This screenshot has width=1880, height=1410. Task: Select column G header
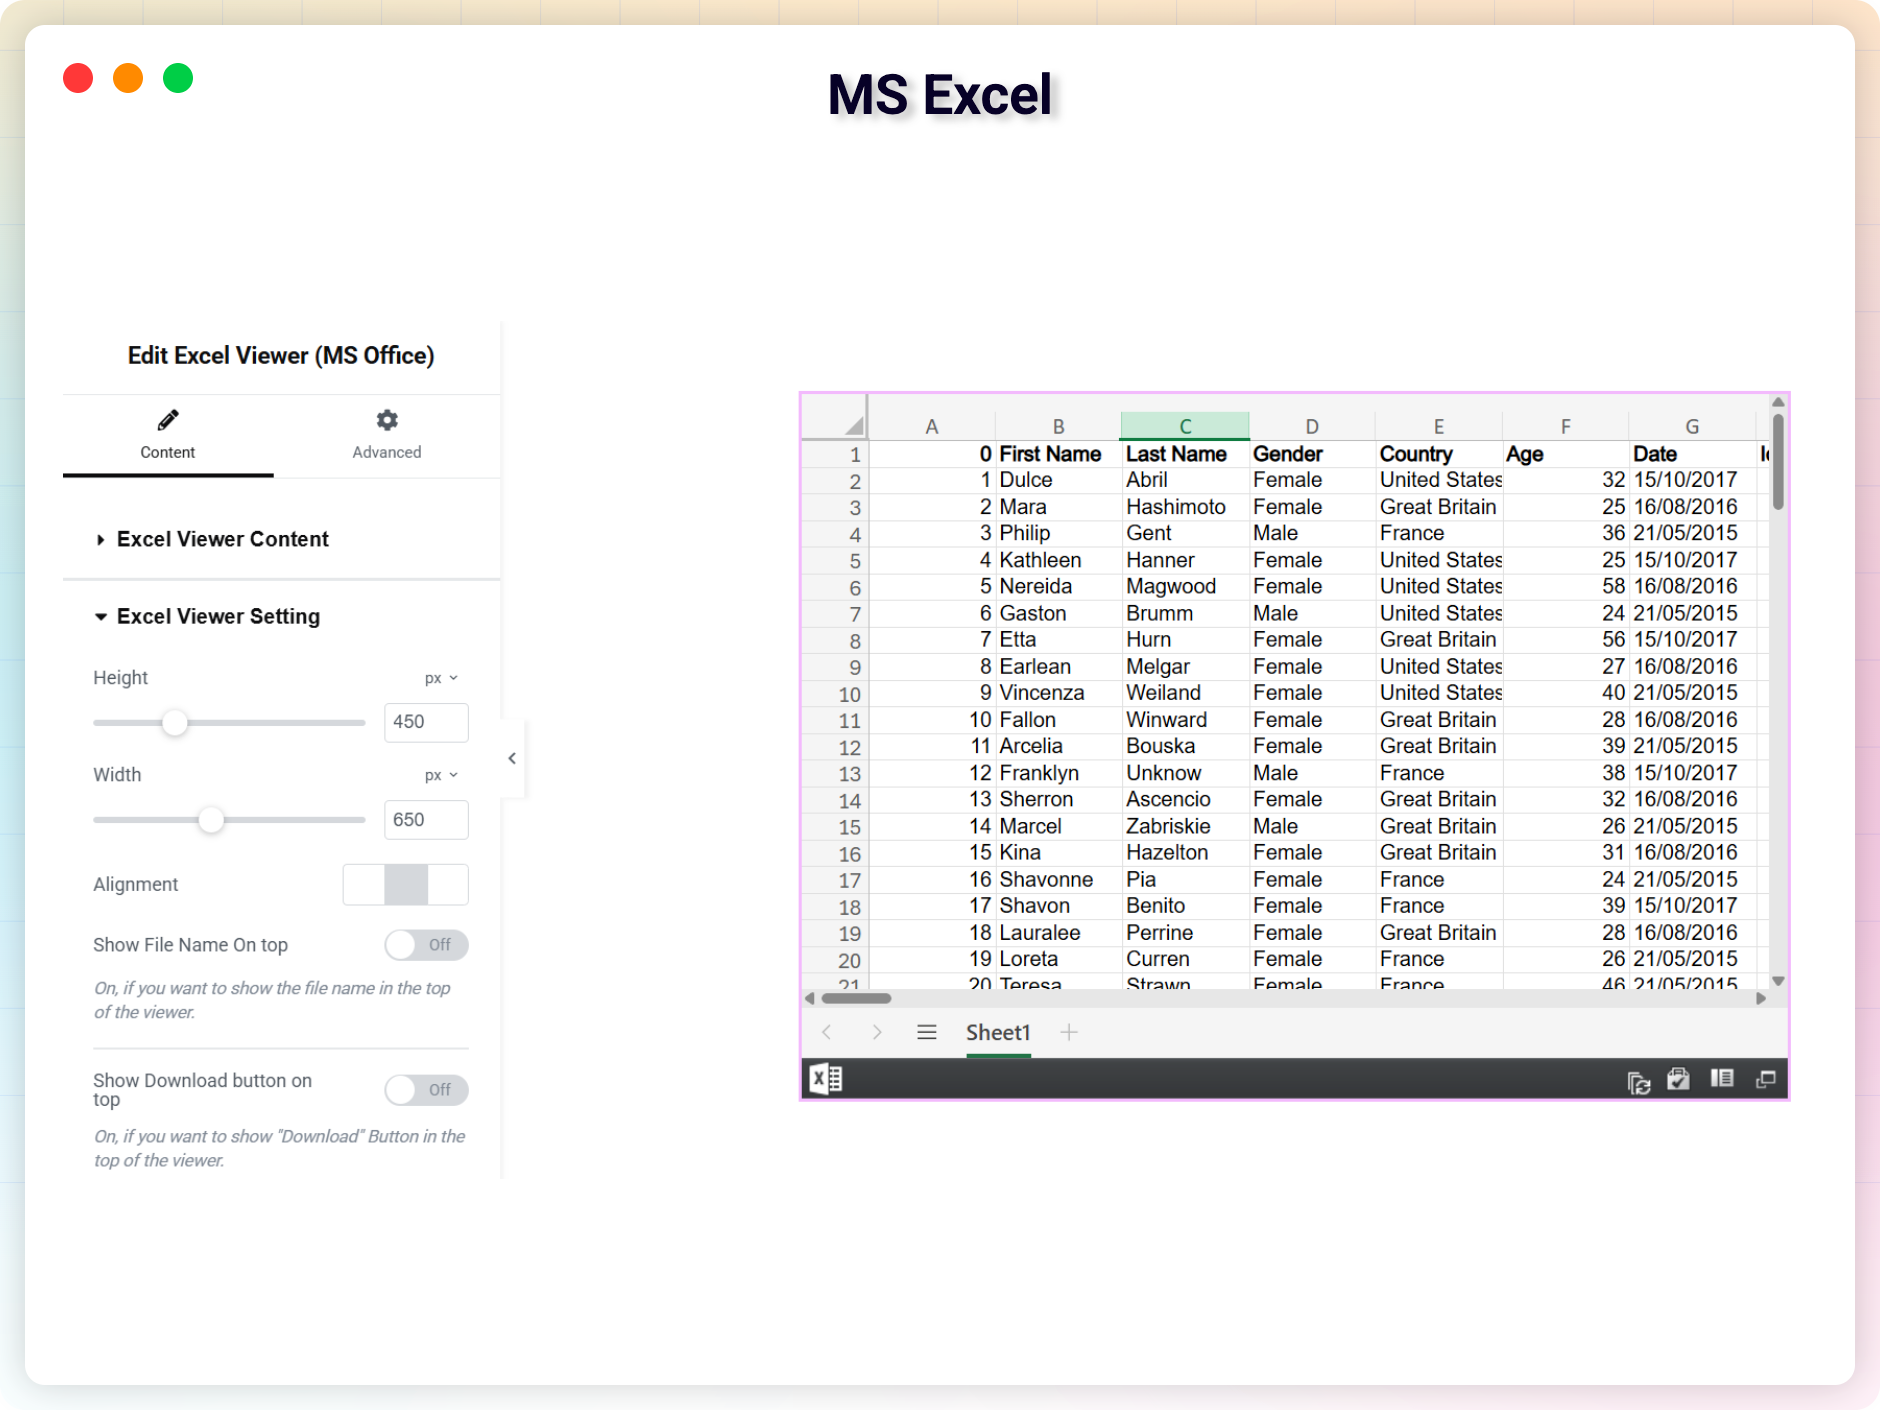[1692, 426]
